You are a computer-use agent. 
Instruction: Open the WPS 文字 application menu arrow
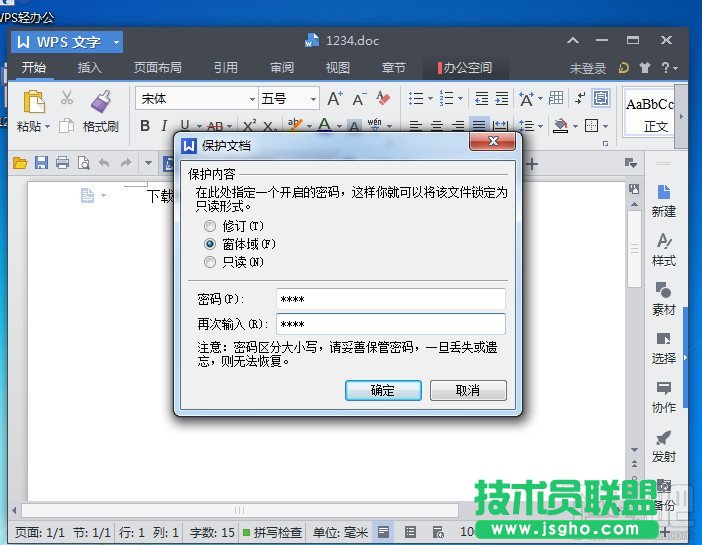pos(116,42)
